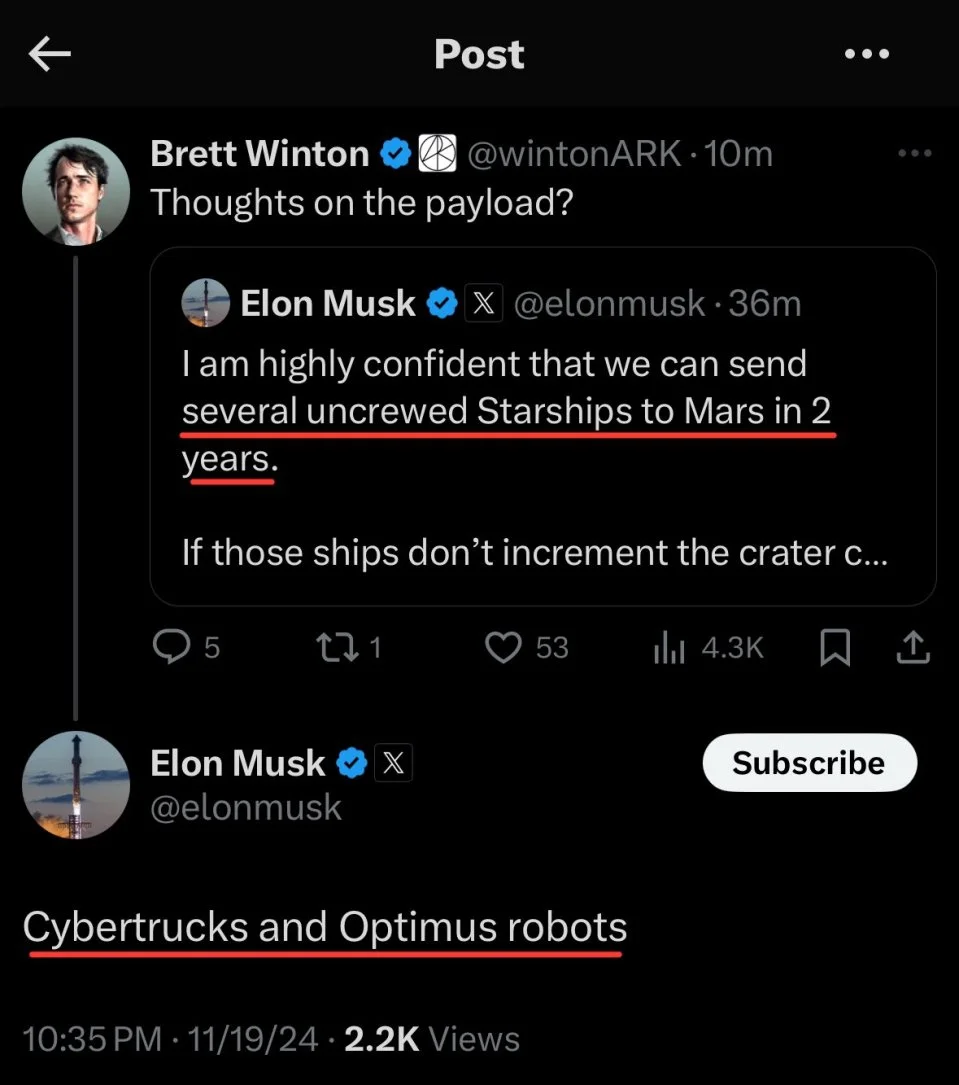Share Brett Winton's post
The width and height of the screenshot is (959, 1085).
tap(912, 649)
